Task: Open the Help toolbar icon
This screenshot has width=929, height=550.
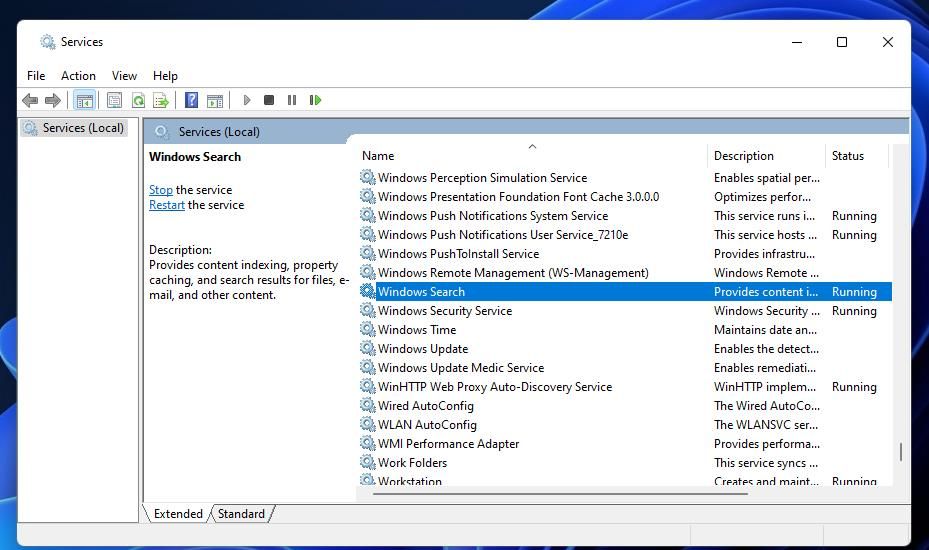Action: coord(191,100)
